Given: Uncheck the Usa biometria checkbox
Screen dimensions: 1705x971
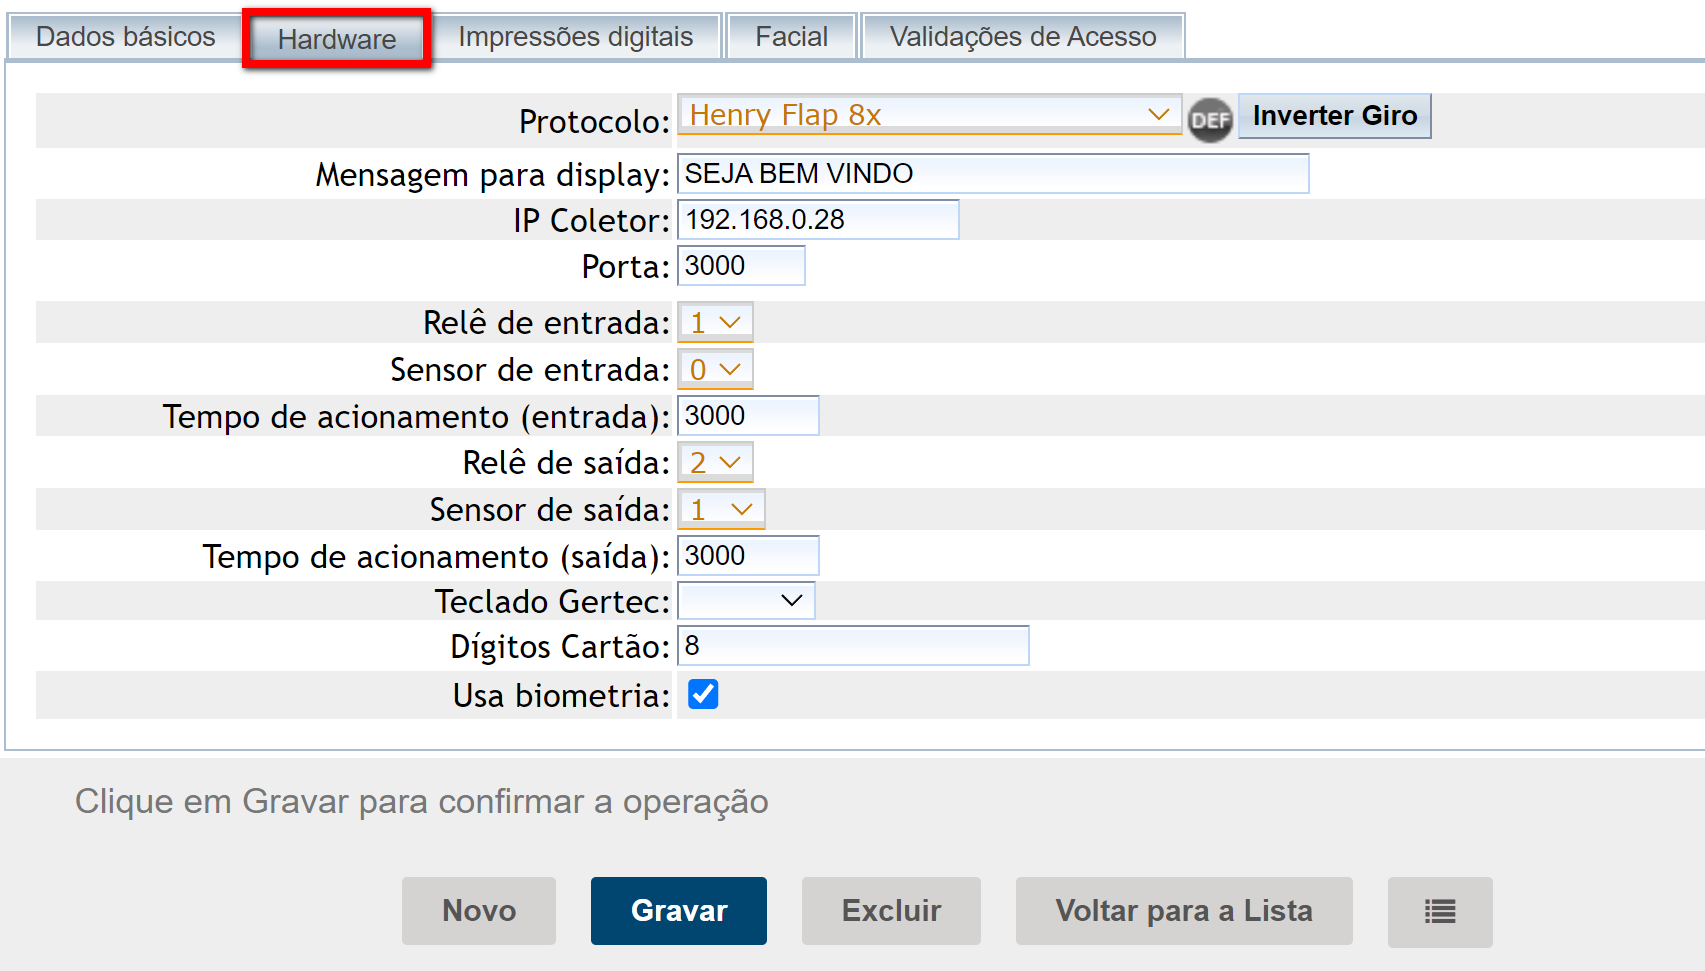Looking at the screenshot, I should pos(703,694).
